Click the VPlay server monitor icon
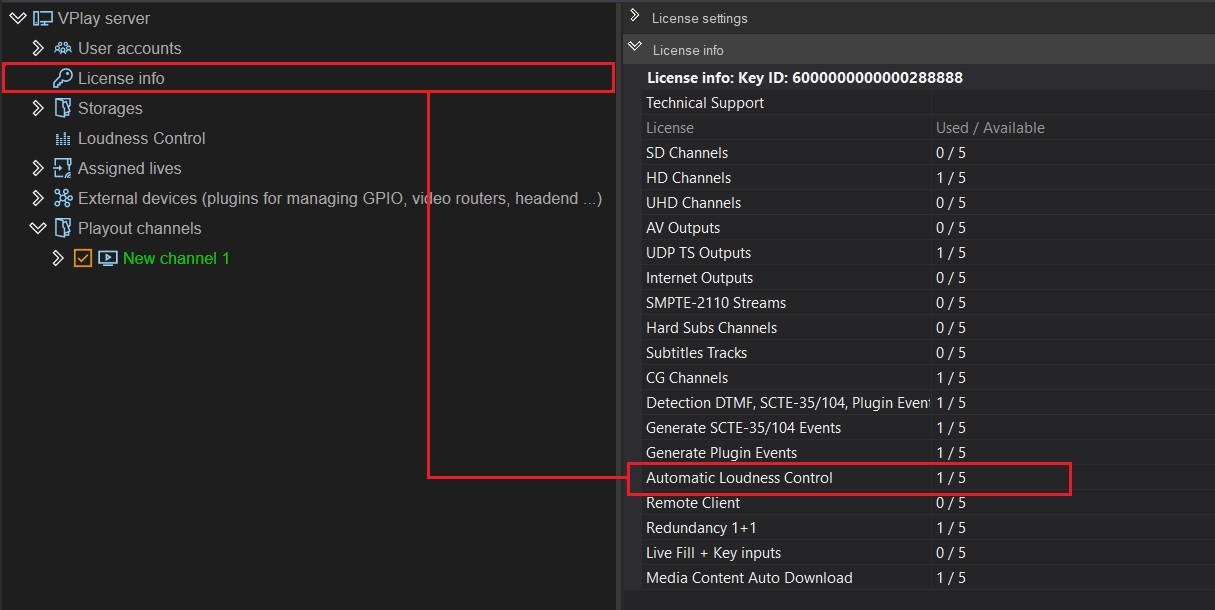 [43, 18]
